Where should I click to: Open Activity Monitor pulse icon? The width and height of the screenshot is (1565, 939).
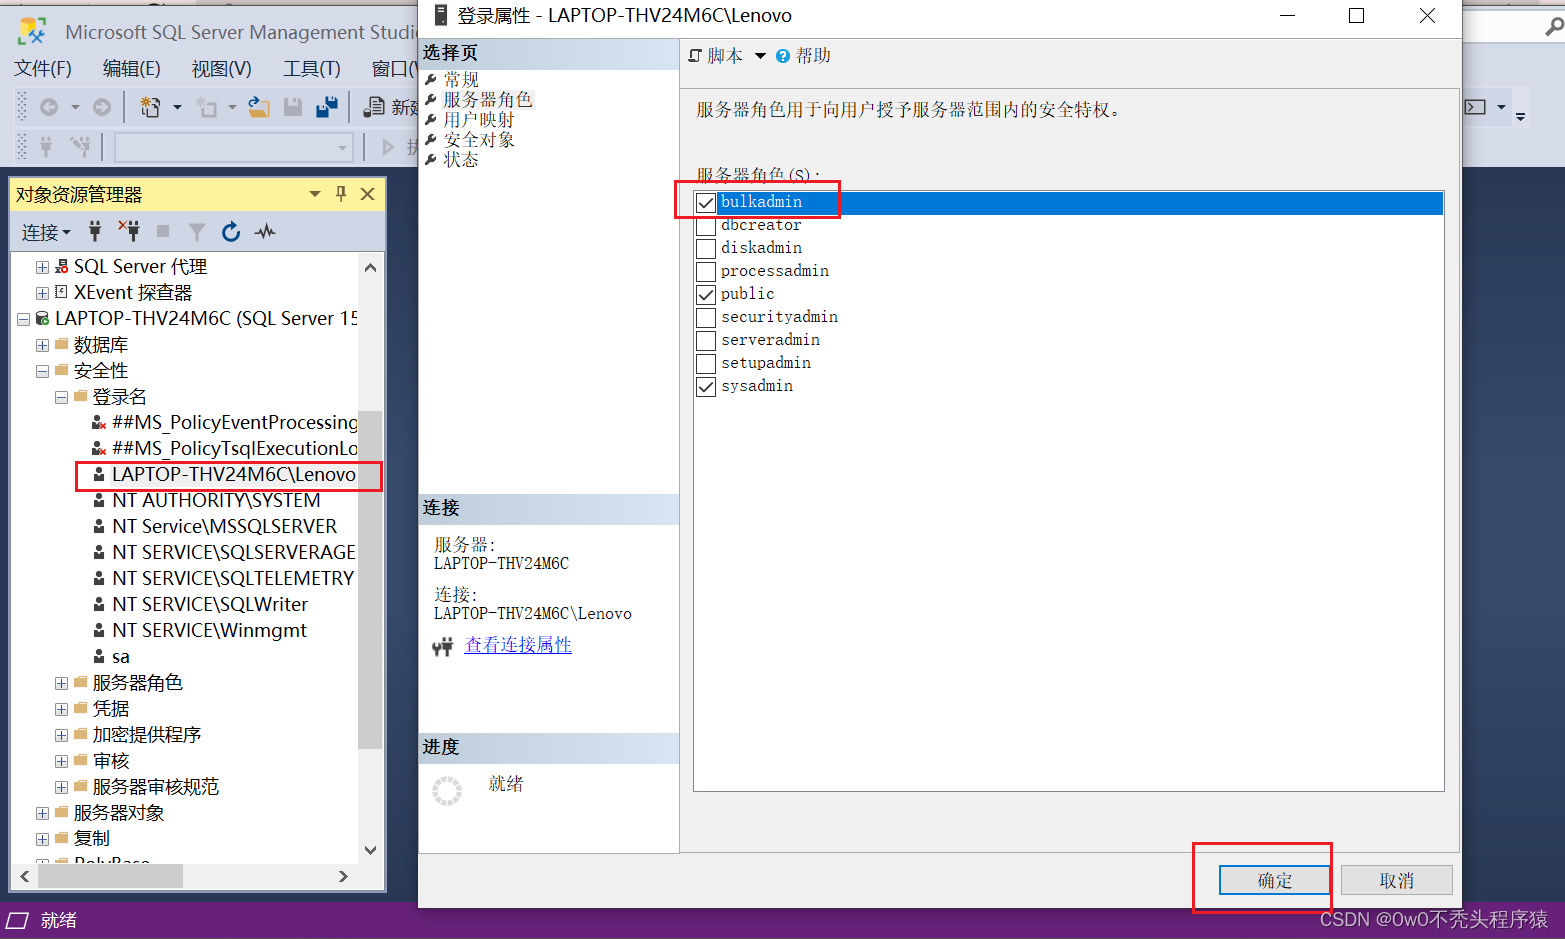[265, 232]
